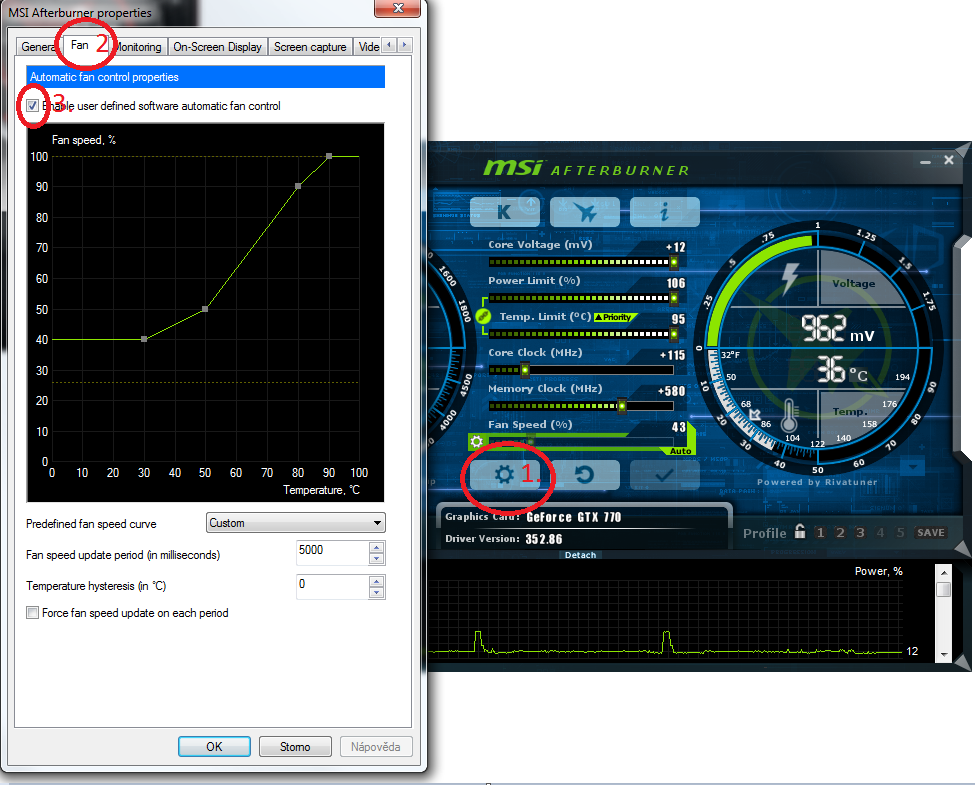Switch to the partially visible Video tab
Image resolution: width=975 pixels, height=785 pixels.
click(369, 47)
